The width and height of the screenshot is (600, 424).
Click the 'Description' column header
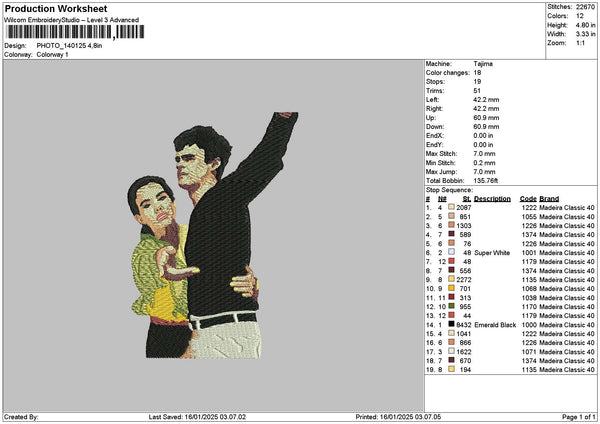point(492,199)
